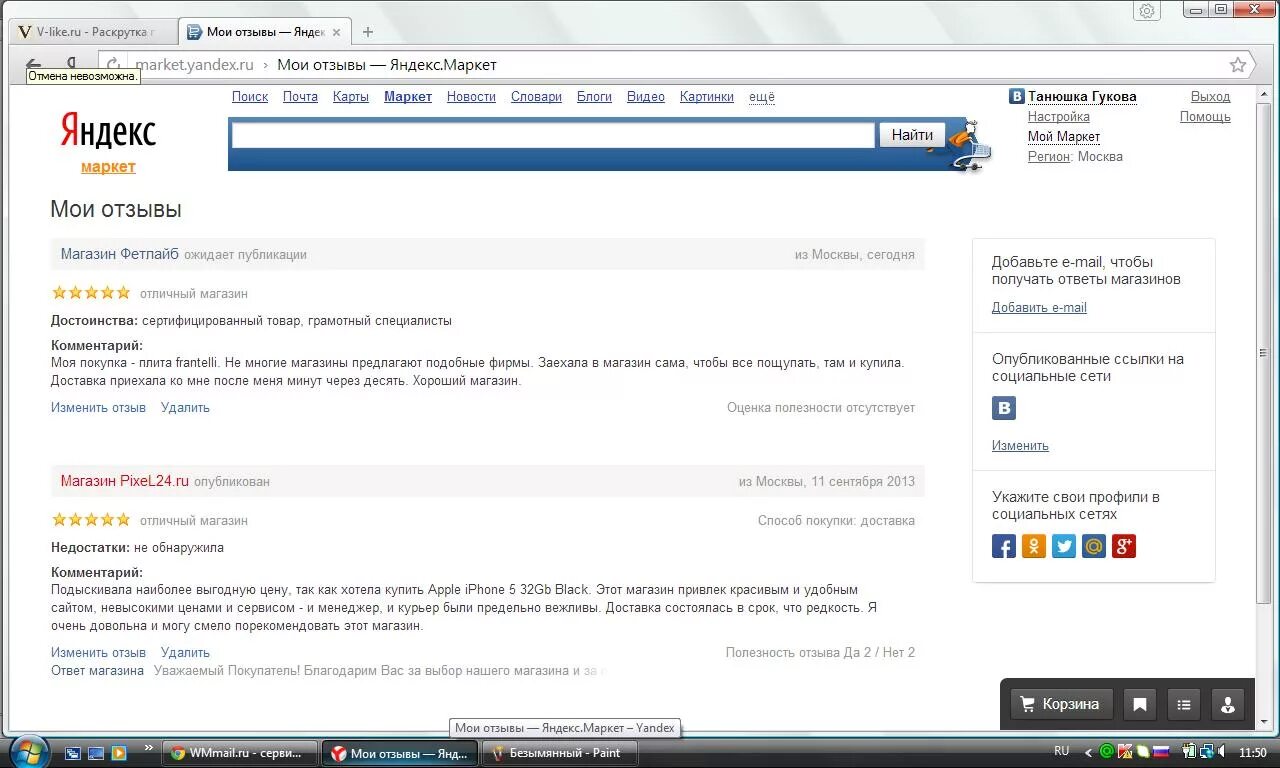Edit the Фетлайб review via Изменить отзыв

pyautogui.click(x=98, y=407)
